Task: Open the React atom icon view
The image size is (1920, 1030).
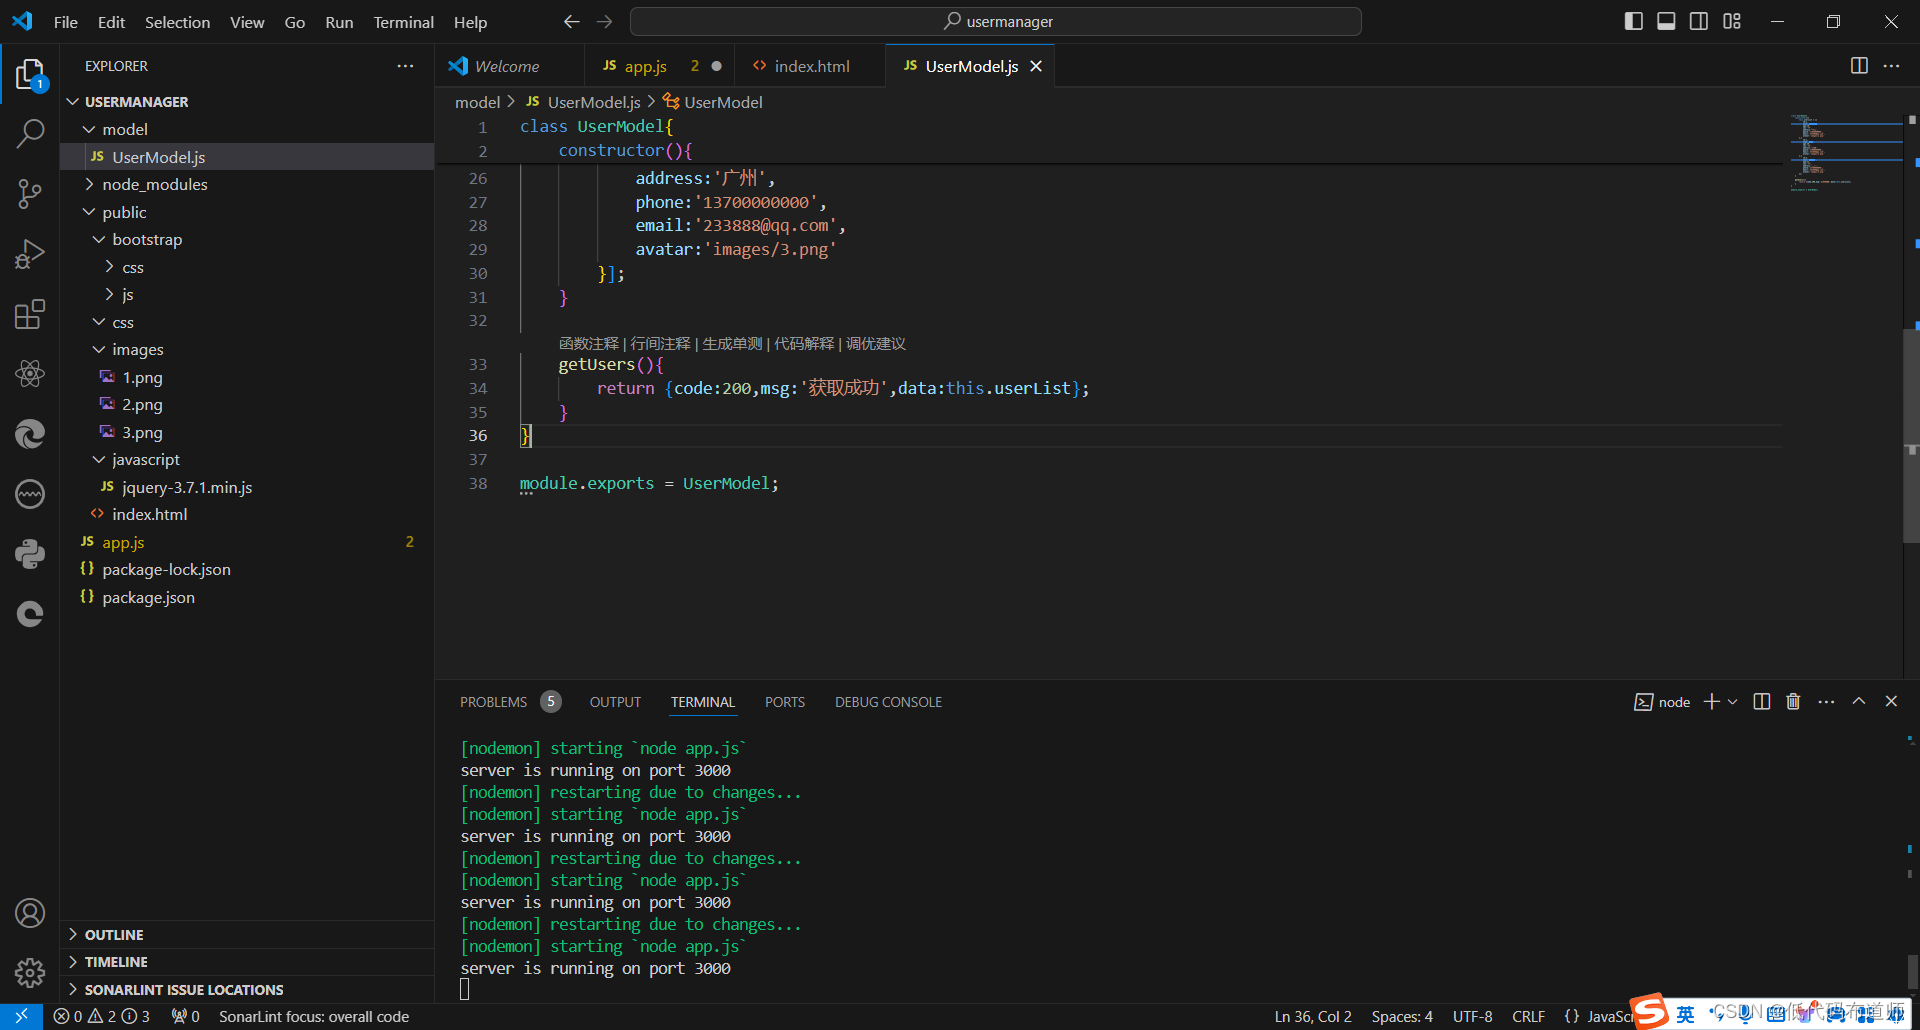Action: (30, 374)
